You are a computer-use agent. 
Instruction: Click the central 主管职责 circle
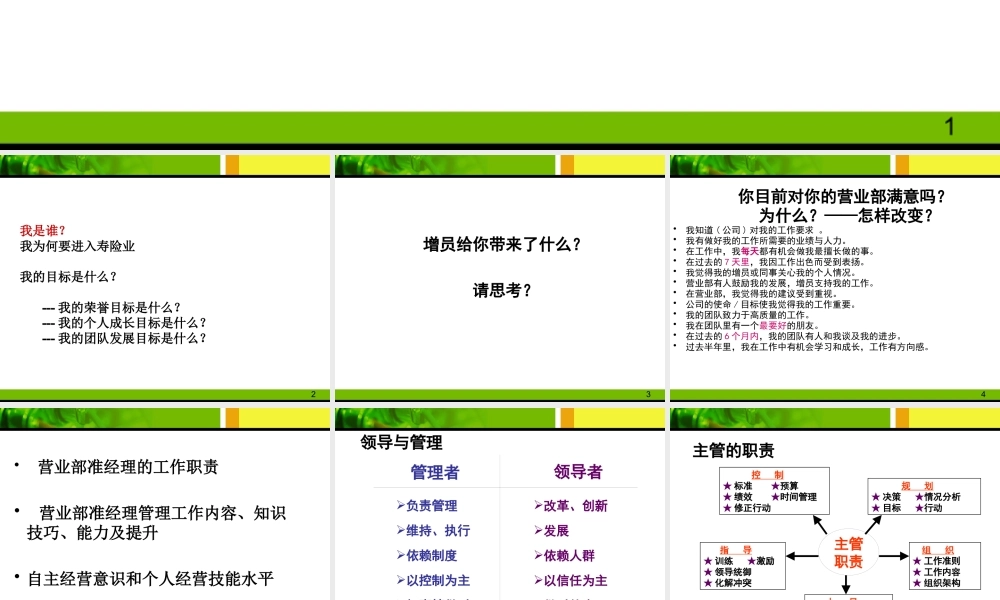click(848, 553)
